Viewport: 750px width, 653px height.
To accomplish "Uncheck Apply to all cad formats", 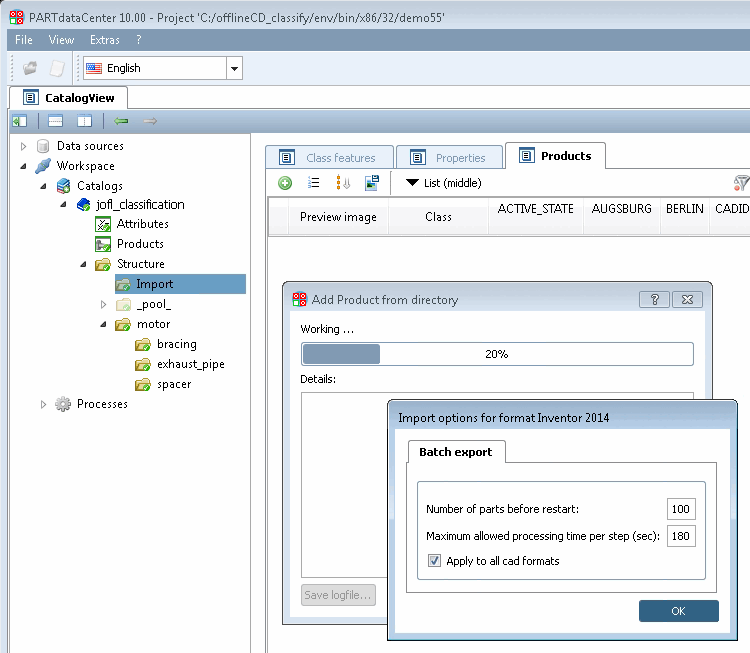I will [434, 561].
